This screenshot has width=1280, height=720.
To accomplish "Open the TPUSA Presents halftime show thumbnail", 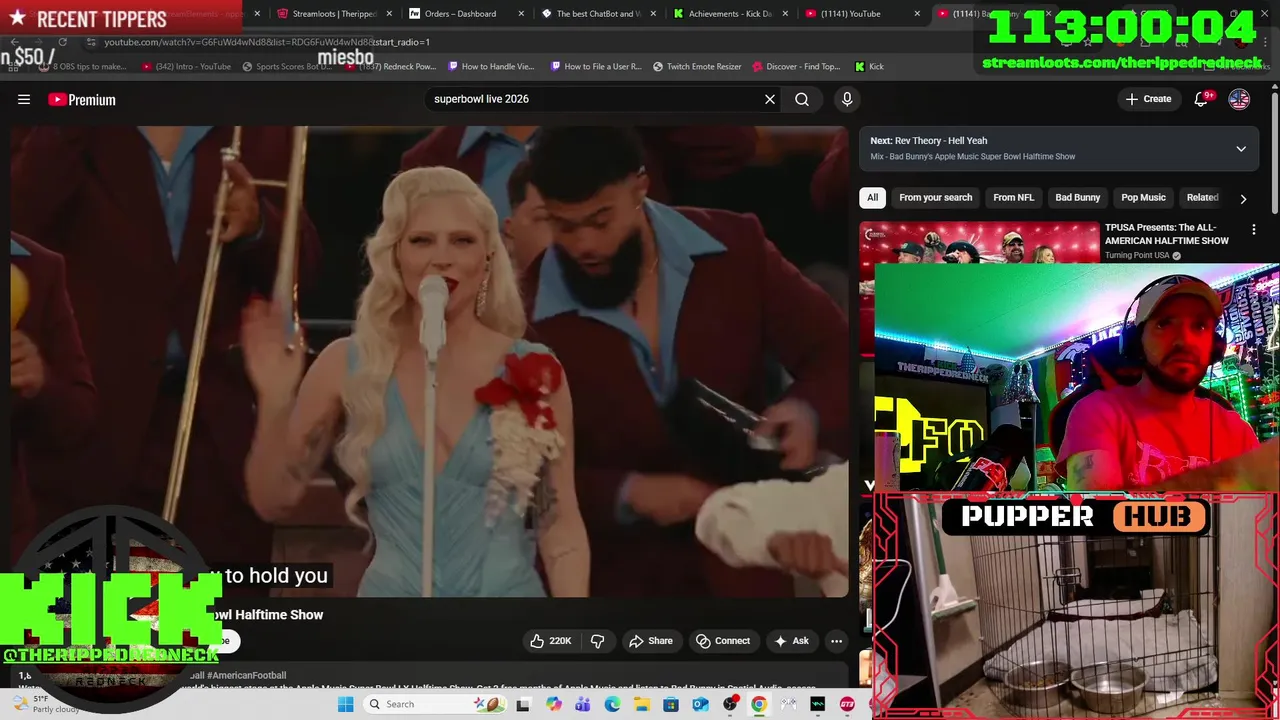I will [979, 242].
